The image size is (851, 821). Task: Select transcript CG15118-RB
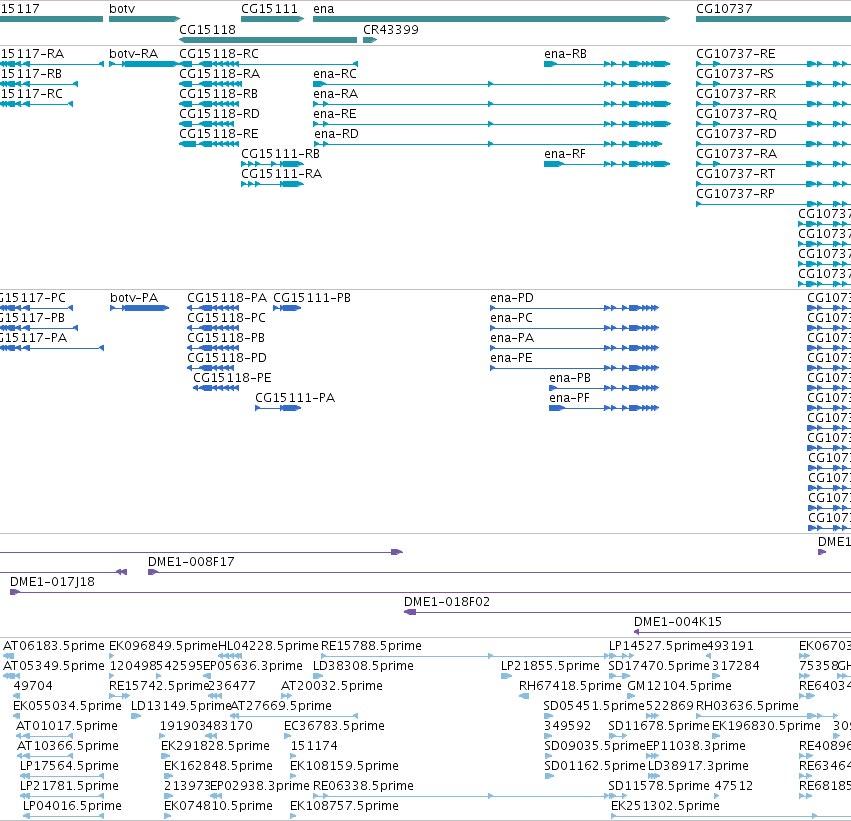pos(218,94)
